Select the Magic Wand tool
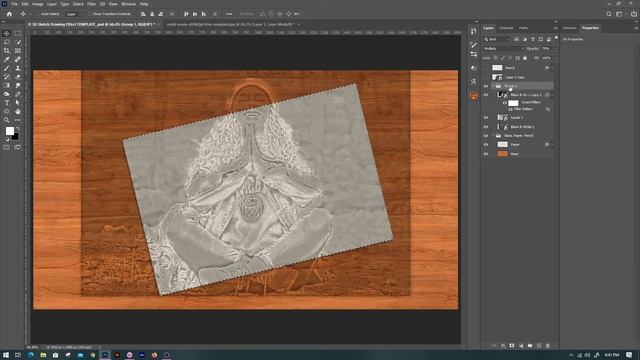The image size is (640, 360). 18,42
